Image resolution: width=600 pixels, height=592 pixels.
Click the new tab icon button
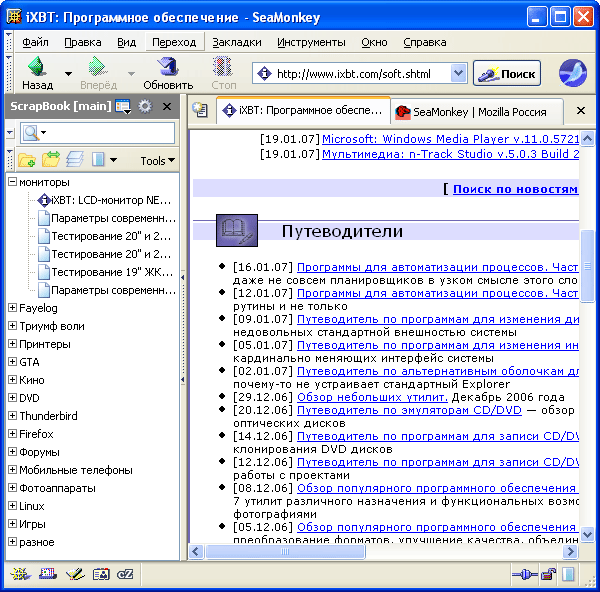(200, 110)
